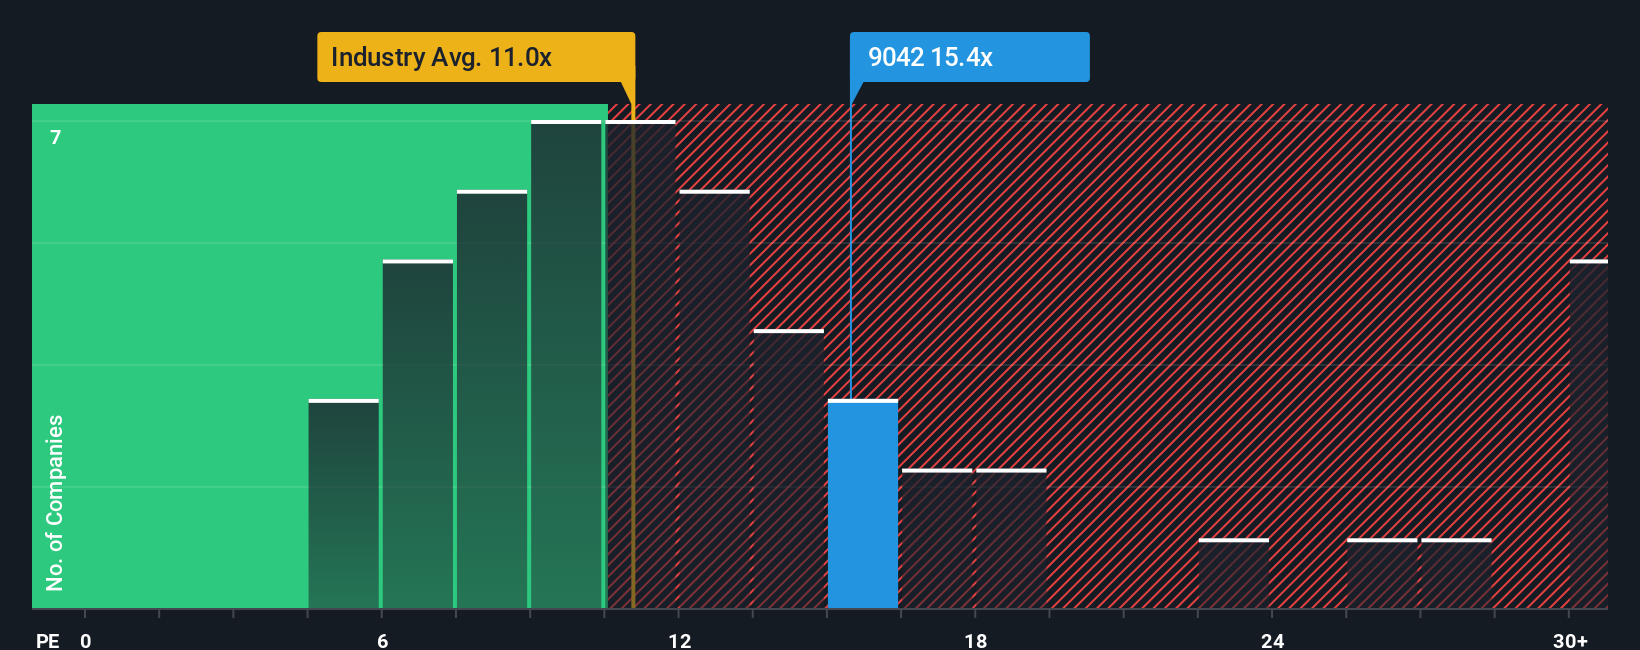Screen dimensions: 1640x650
Task: Click the short bar near PE 23
Action: 1234,574
